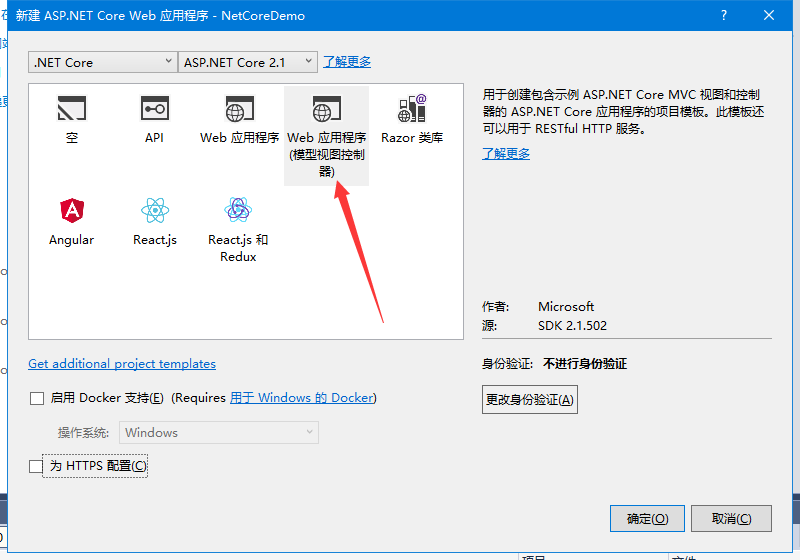Select the empty (空) project template icon
The image size is (800, 560).
(x=71, y=108)
